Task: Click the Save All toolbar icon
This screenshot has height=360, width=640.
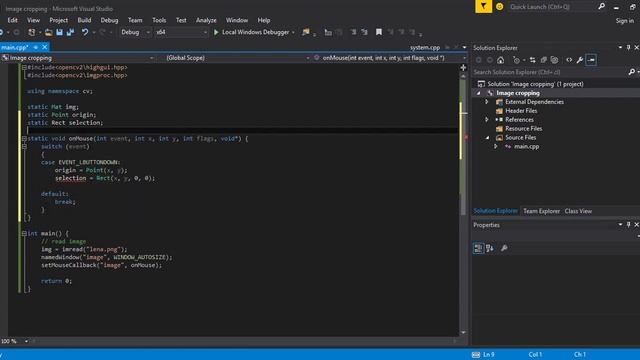Action: (x=70, y=32)
